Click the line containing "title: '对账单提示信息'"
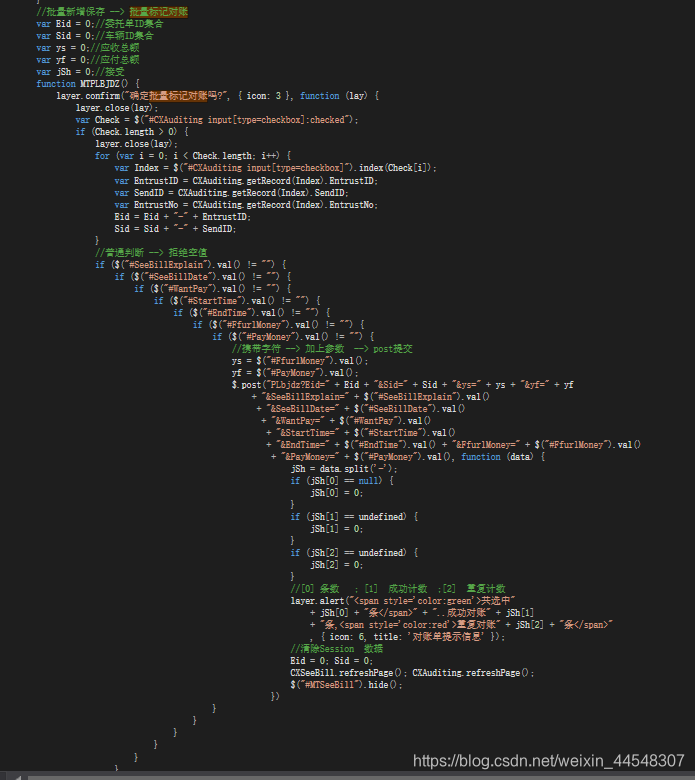695x780 pixels. (x=407, y=637)
